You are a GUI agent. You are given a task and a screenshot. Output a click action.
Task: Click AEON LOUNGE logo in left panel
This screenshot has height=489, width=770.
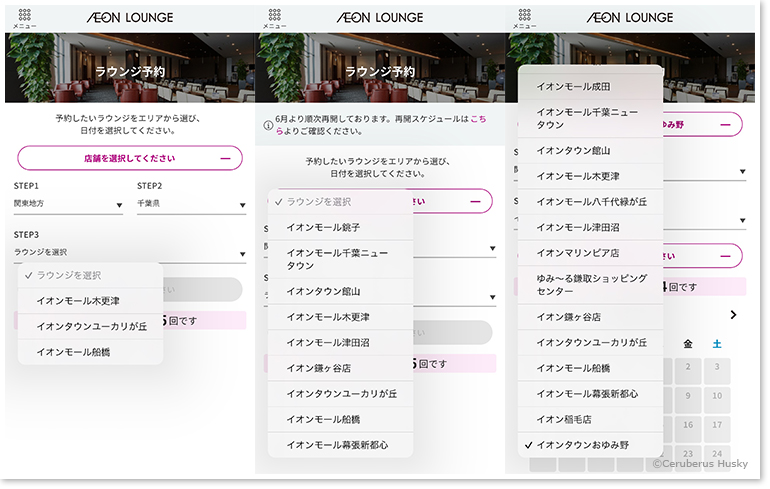pos(130,18)
